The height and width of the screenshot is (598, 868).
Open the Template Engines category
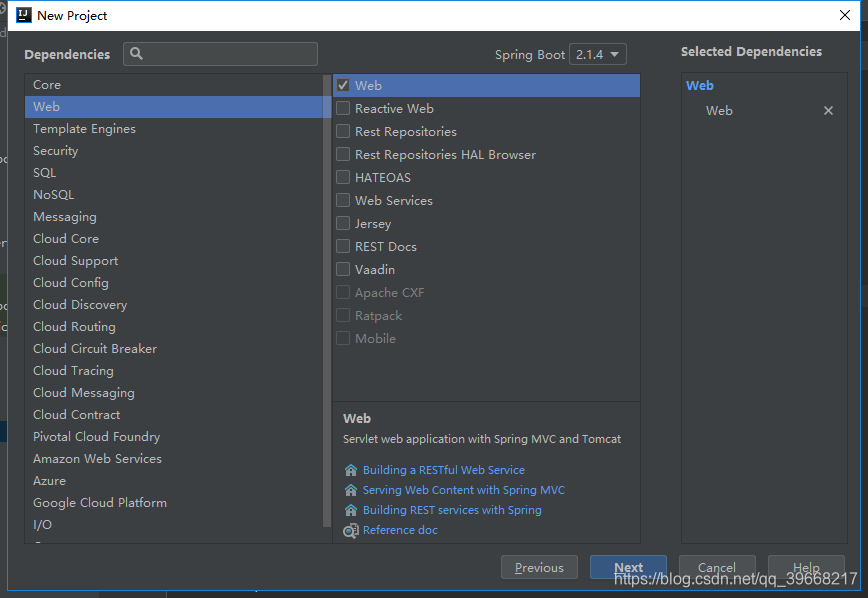pyautogui.click(x=174, y=129)
